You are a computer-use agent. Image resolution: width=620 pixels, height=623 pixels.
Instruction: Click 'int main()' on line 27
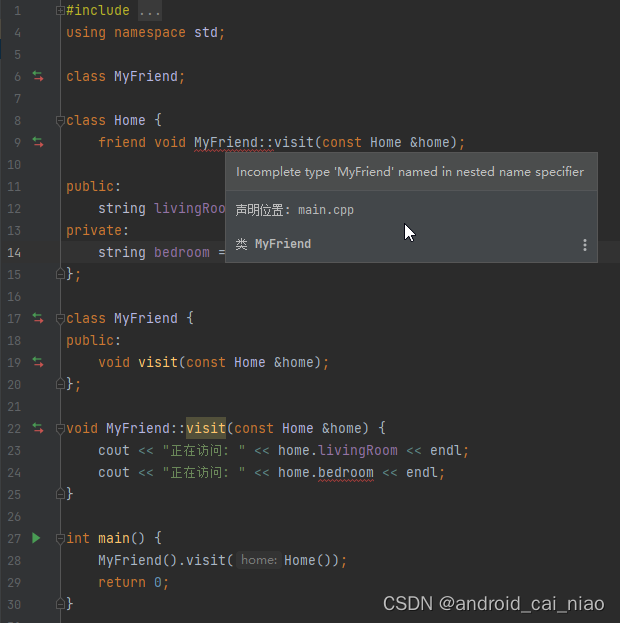pos(105,538)
